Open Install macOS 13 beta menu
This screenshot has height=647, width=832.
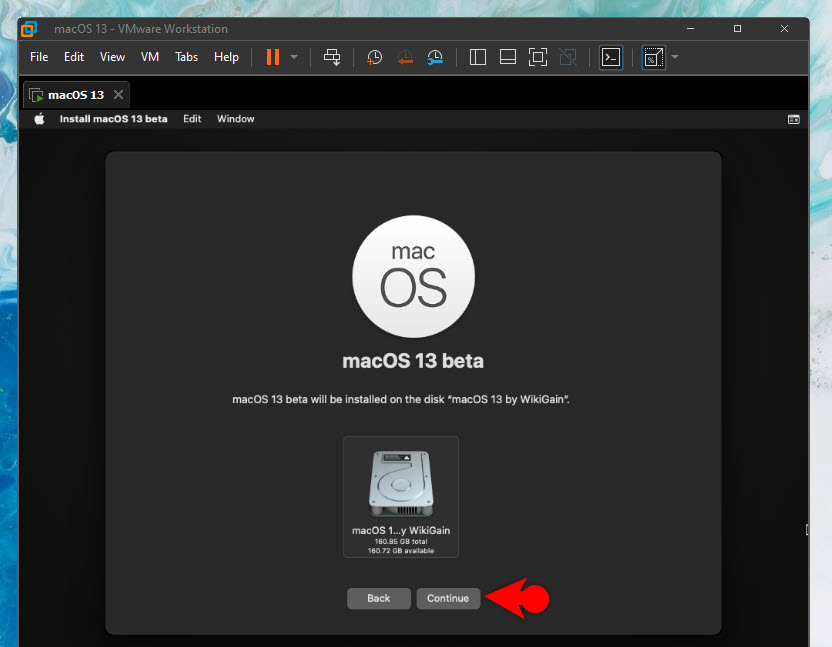pyautogui.click(x=113, y=119)
